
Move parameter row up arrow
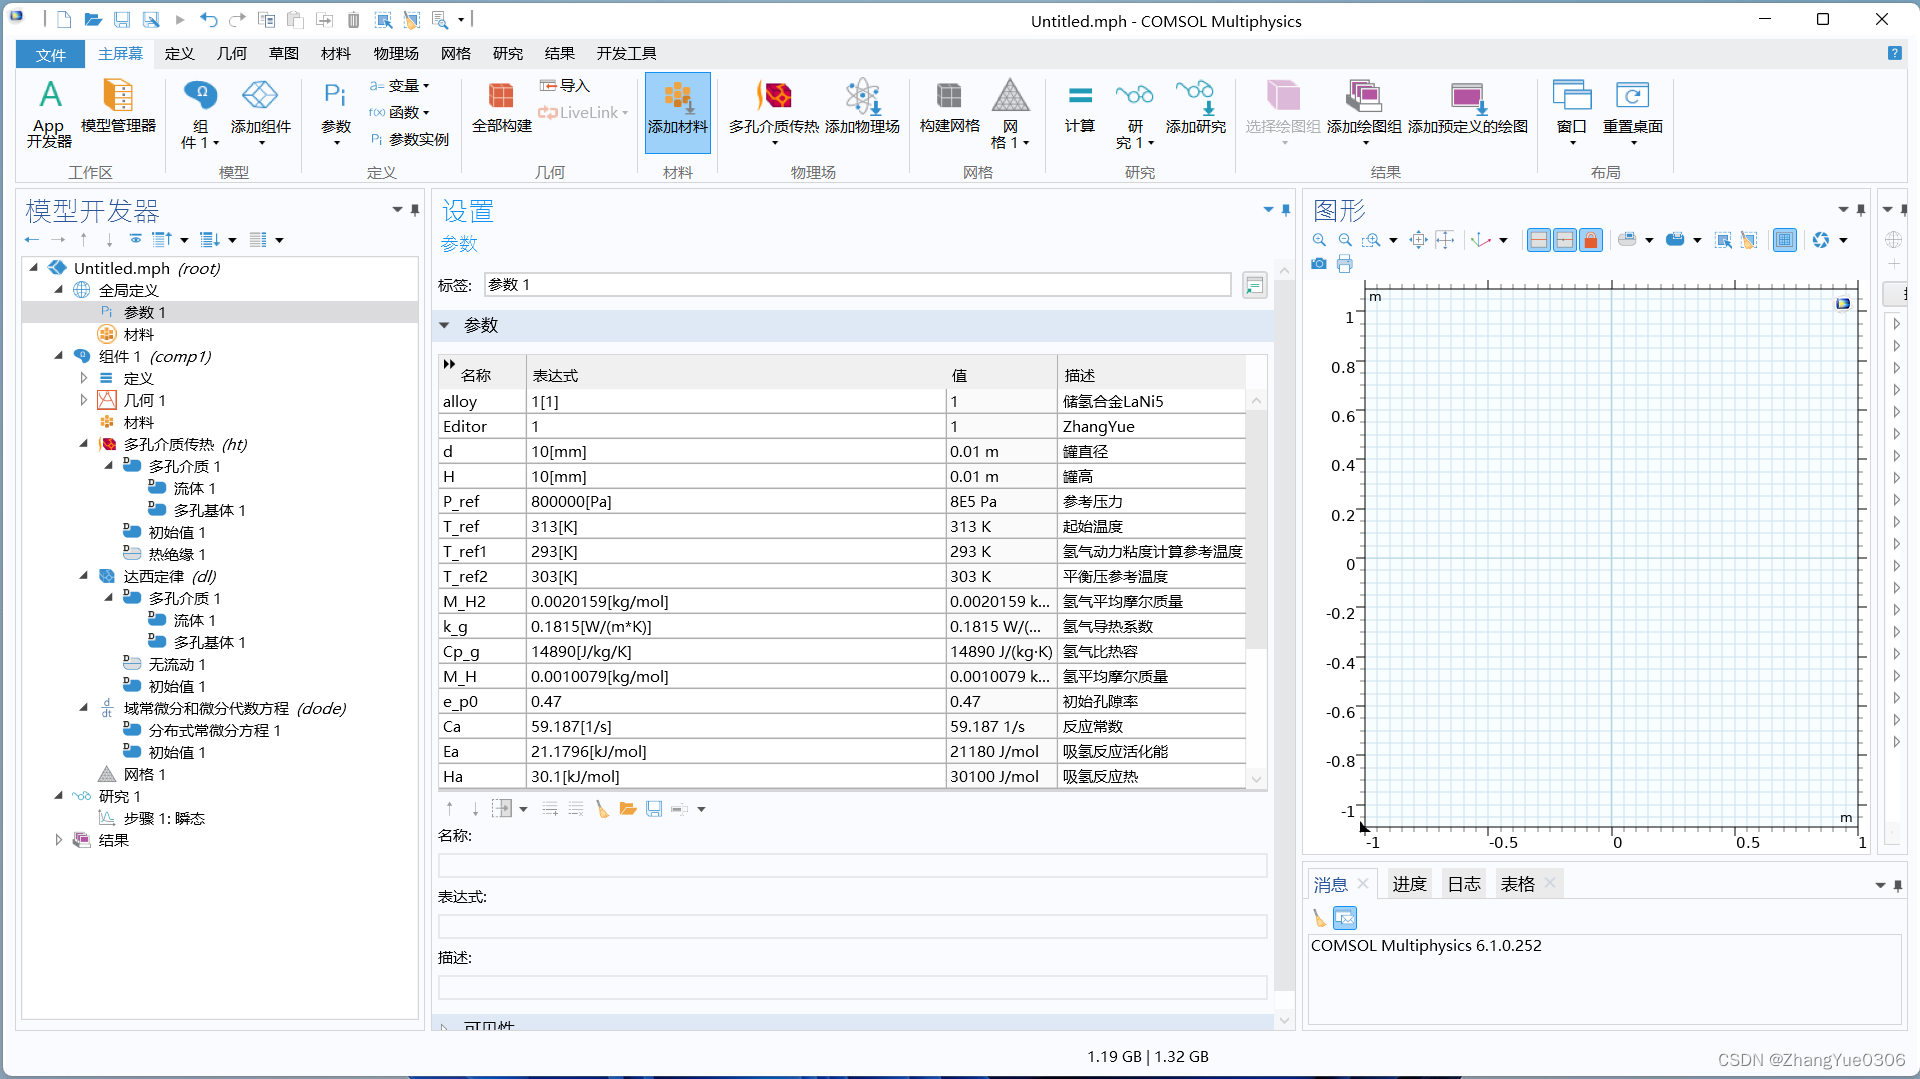point(450,809)
